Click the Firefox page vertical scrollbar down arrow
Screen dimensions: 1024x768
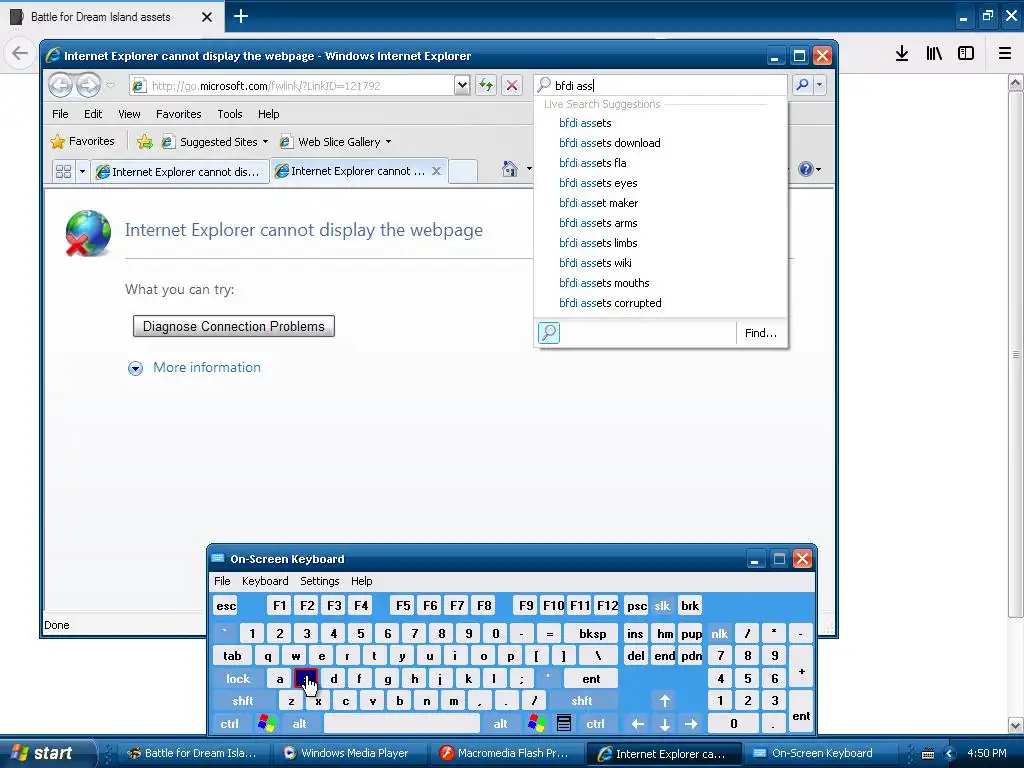coord(1015,725)
